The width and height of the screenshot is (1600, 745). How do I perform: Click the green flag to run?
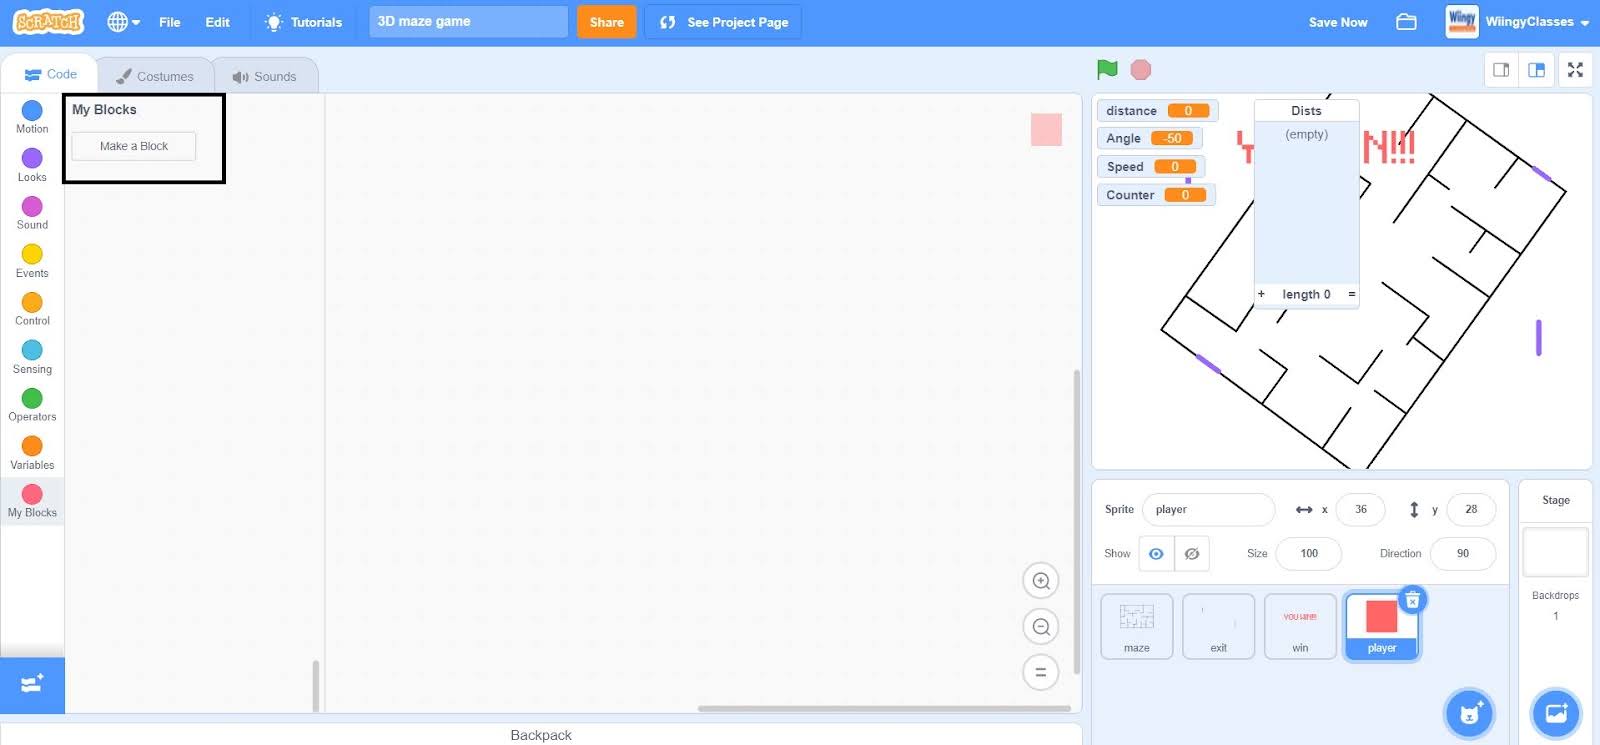(x=1107, y=69)
